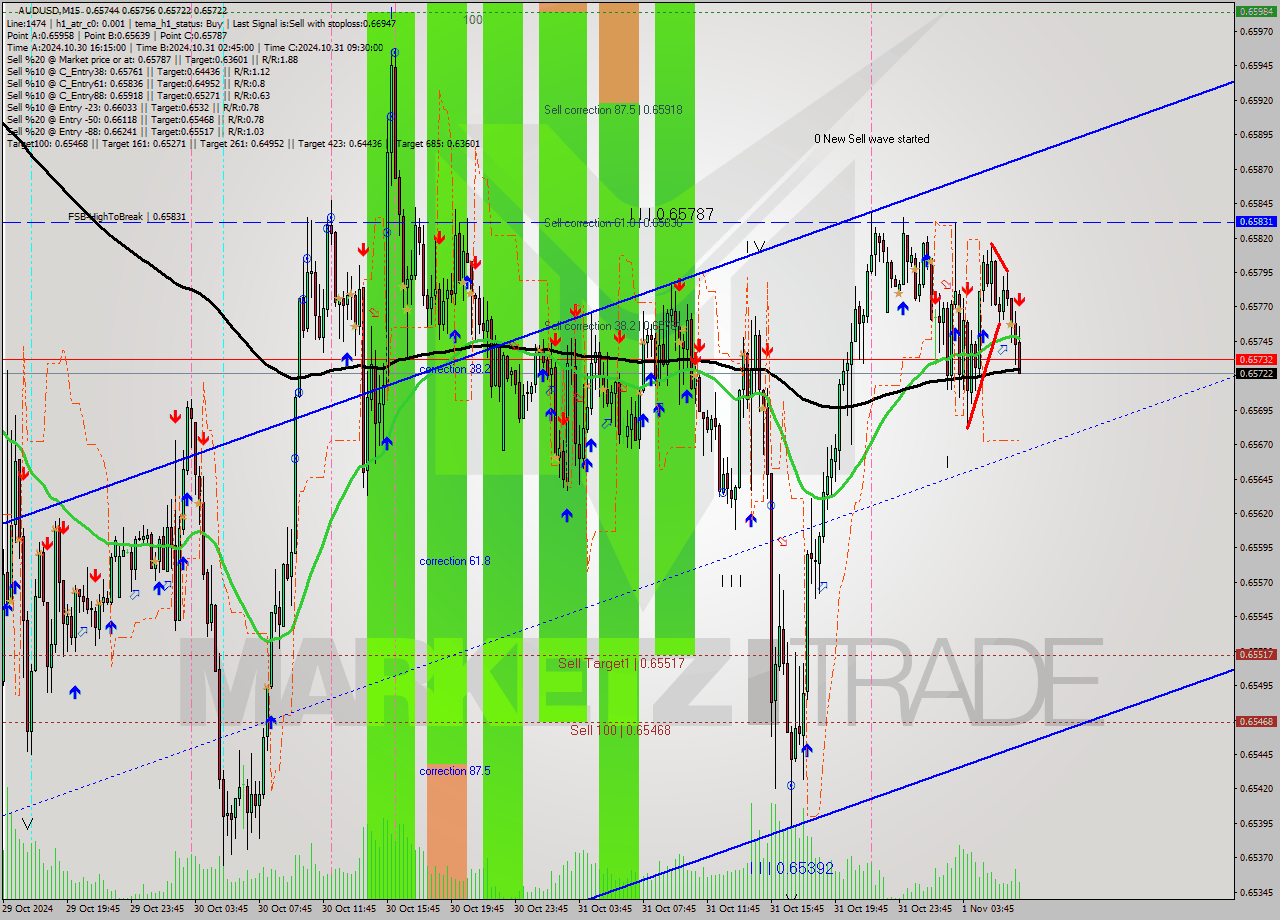Click the 0.65595 price axis label
This screenshot has height=920, width=1280.
point(1255,547)
